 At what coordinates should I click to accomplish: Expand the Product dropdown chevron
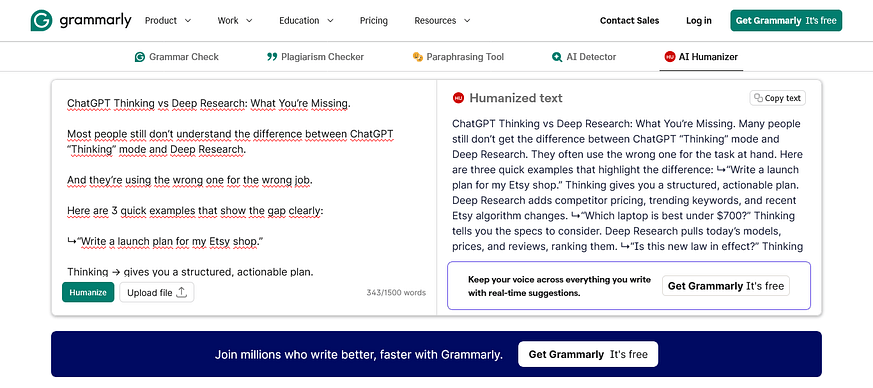(188, 21)
